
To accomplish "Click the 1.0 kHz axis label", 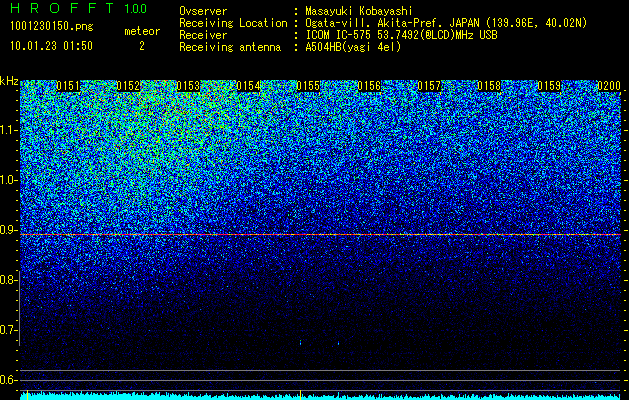I will point(8,180).
